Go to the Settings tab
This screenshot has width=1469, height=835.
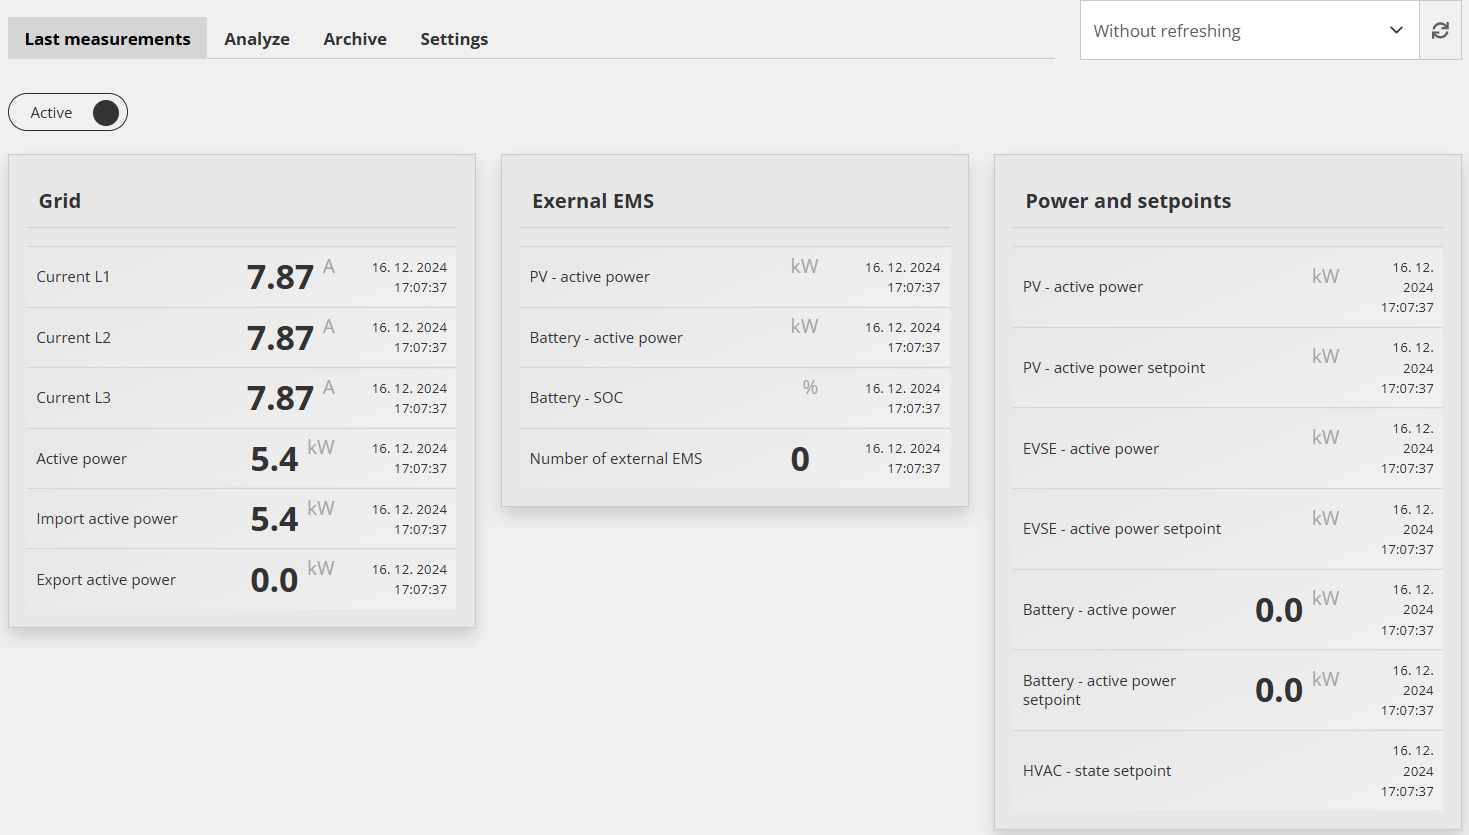pos(454,39)
